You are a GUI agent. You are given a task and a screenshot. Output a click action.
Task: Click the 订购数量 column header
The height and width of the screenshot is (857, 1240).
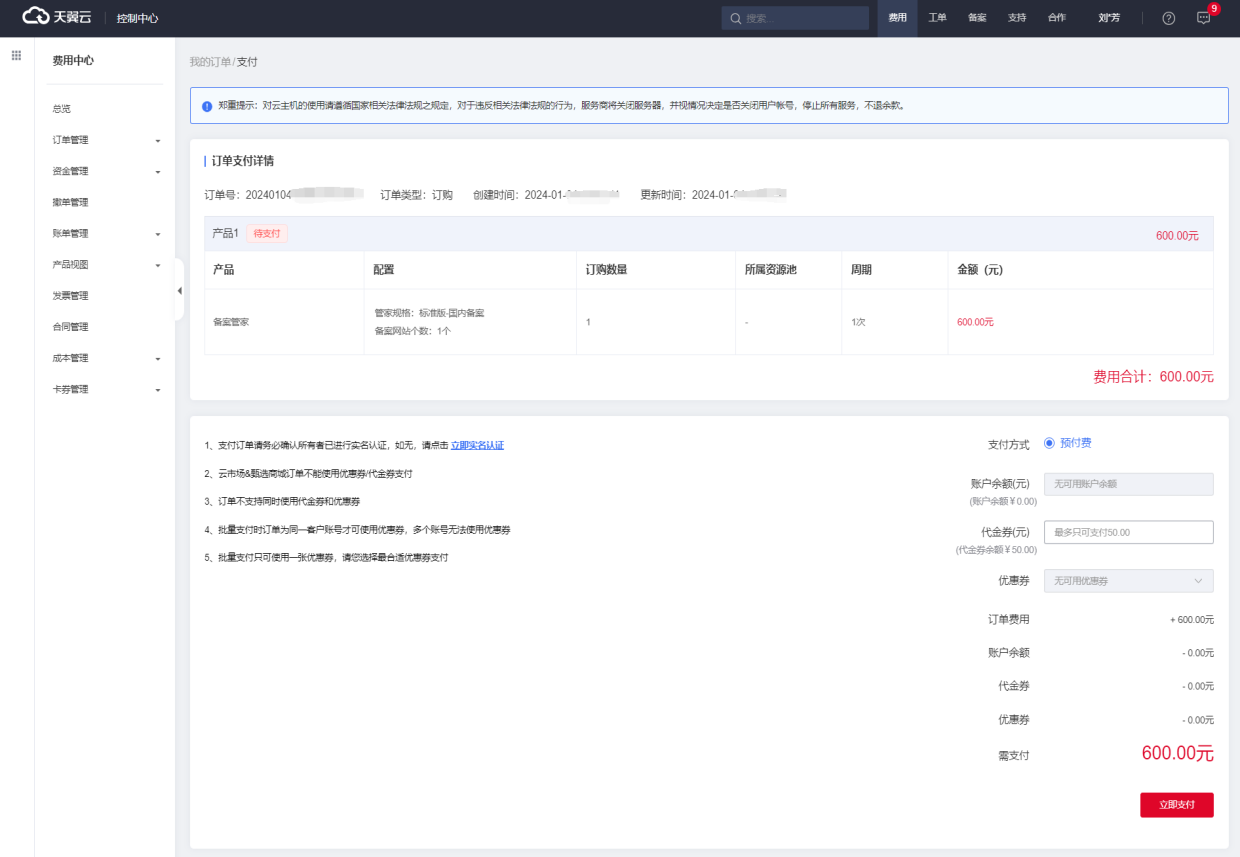(607, 270)
